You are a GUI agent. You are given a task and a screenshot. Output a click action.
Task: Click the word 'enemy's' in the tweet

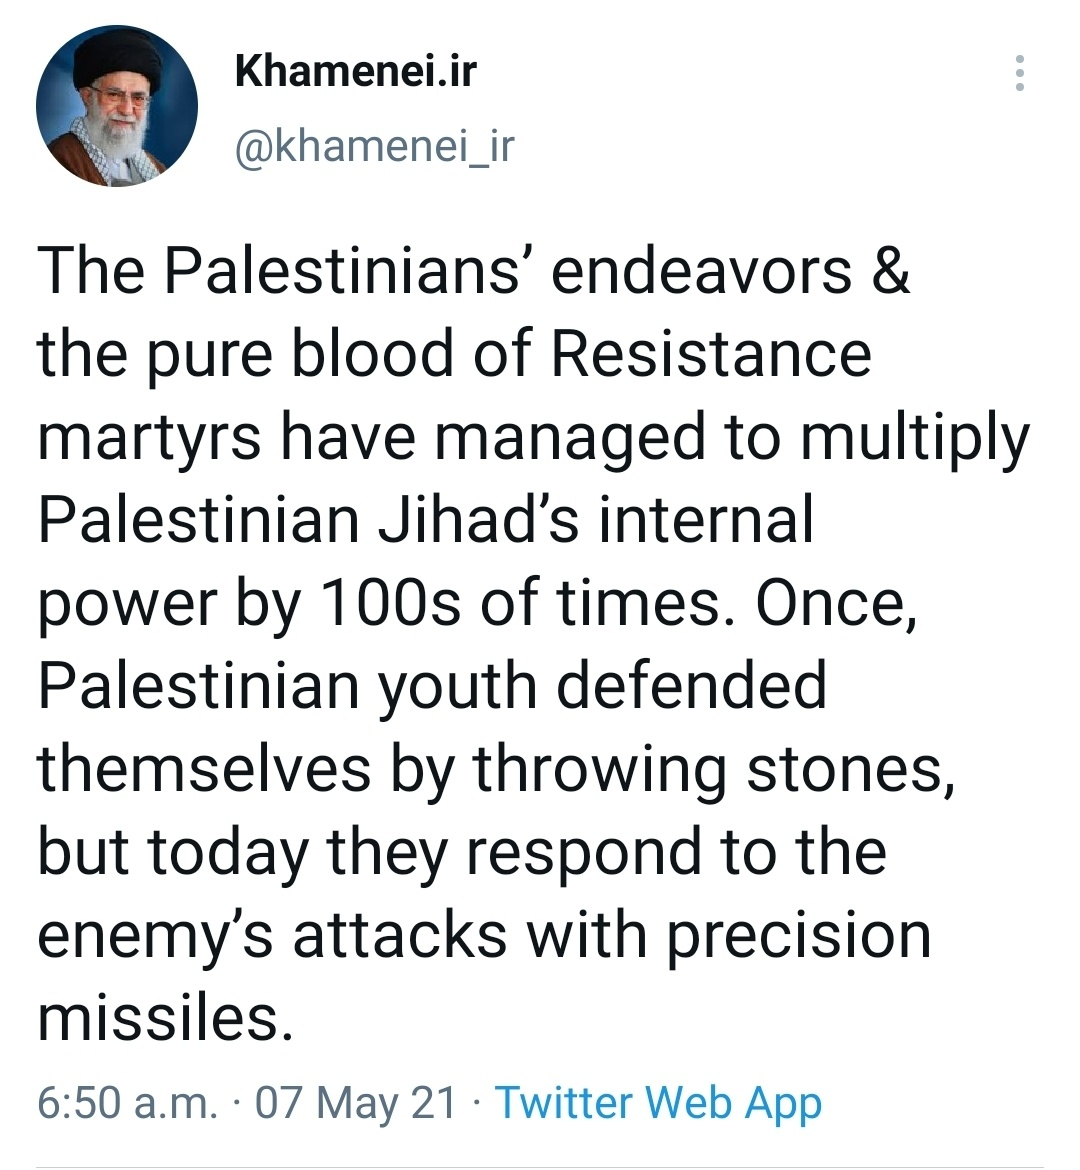point(155,936)
